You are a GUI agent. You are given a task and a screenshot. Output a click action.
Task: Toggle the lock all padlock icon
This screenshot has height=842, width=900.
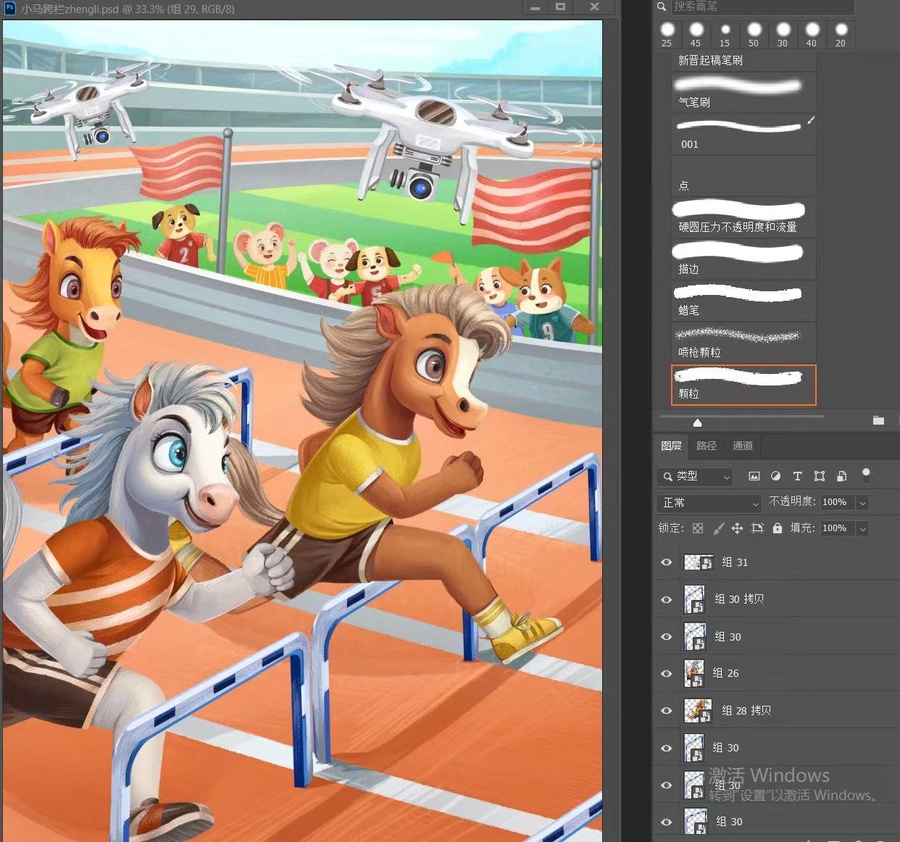(777, 528)
